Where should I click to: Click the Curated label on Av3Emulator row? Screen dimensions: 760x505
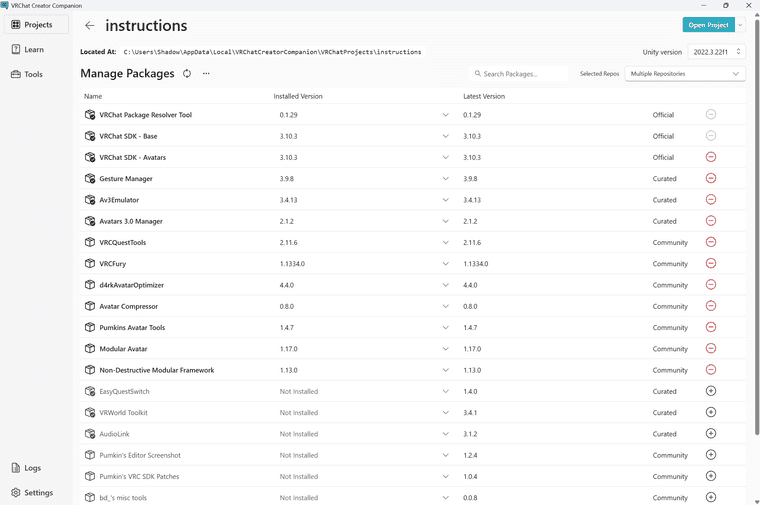[x=664, y=200]
